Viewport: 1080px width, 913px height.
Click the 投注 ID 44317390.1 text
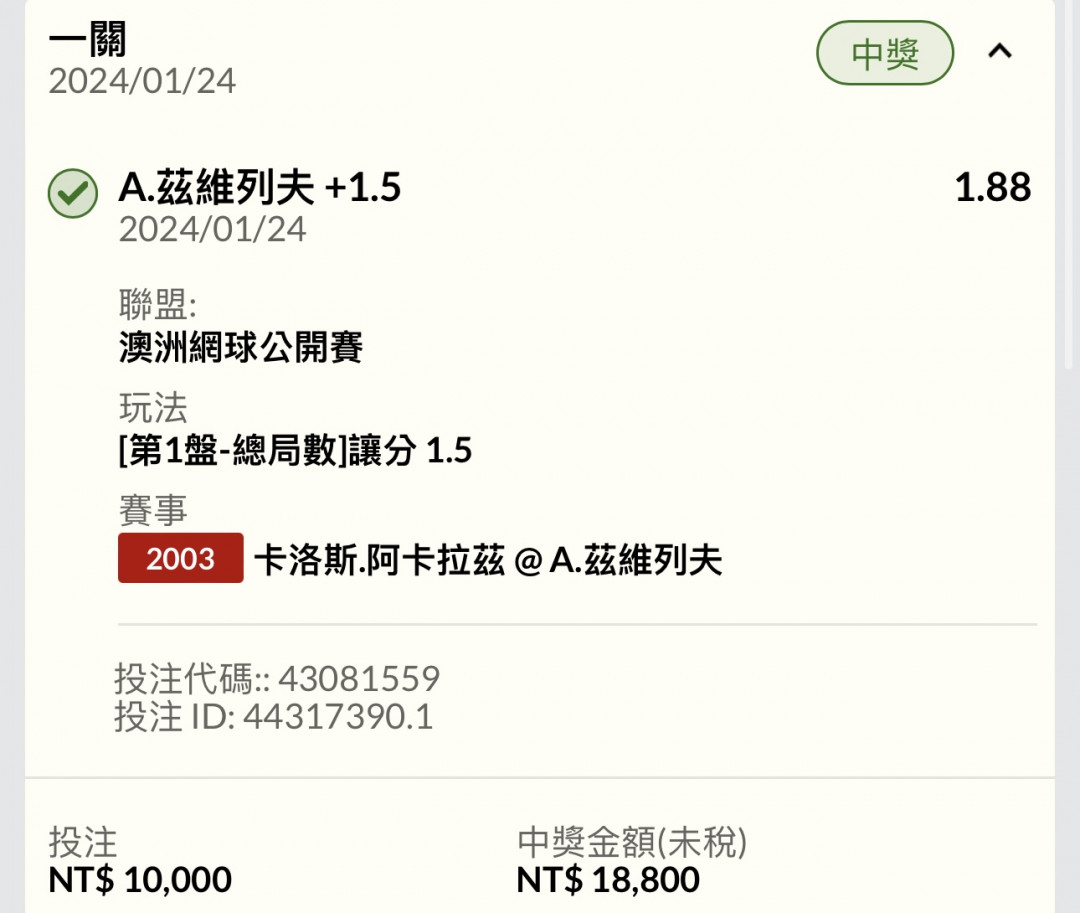point(273,717)
